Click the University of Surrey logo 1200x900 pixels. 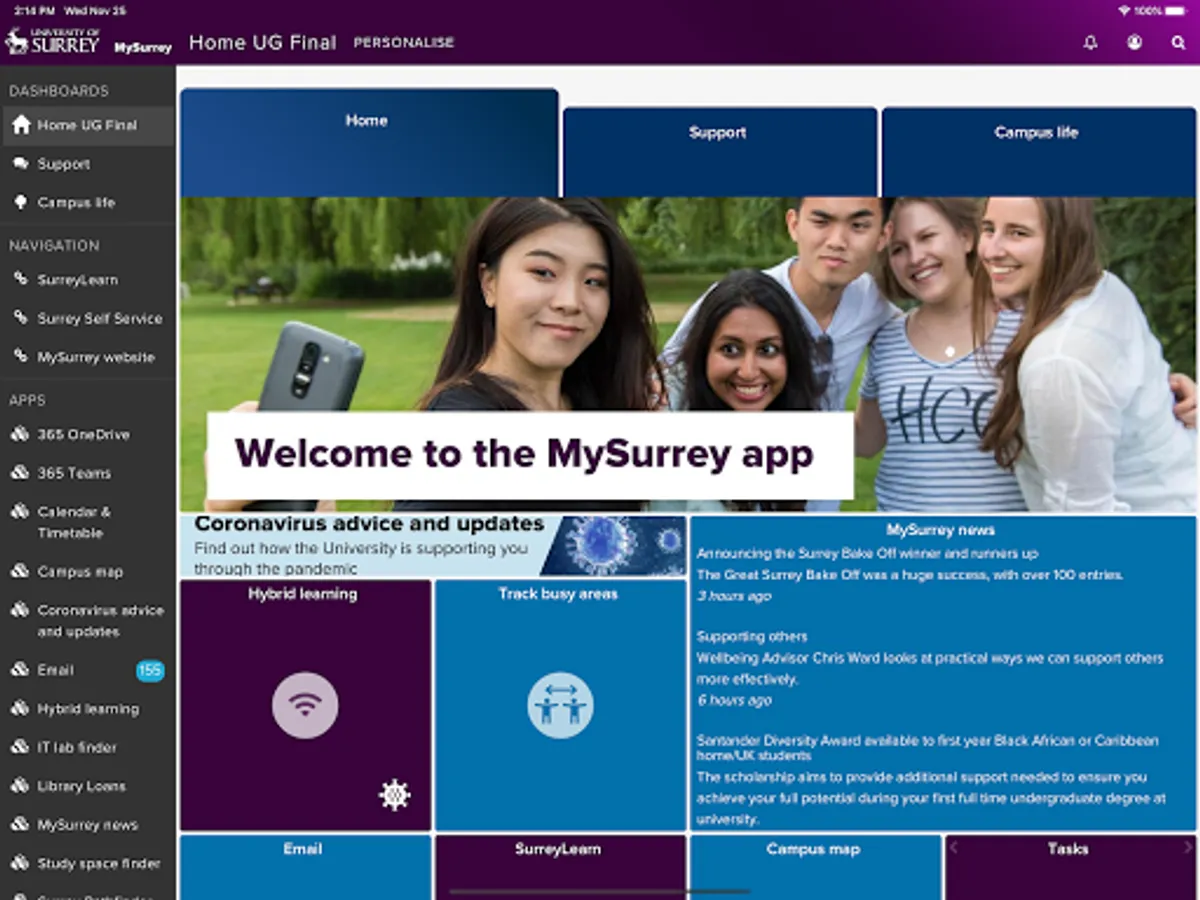click(x=52, y=42)
